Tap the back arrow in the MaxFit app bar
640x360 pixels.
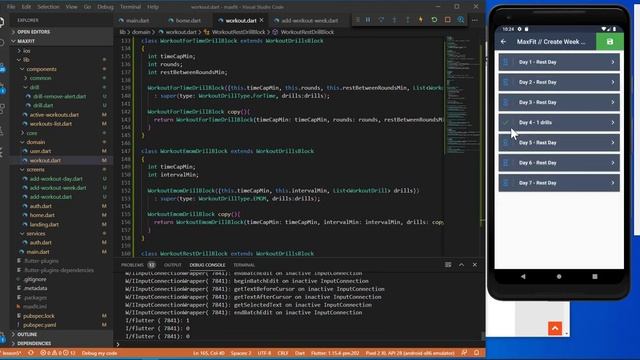[x=503, y=42]
